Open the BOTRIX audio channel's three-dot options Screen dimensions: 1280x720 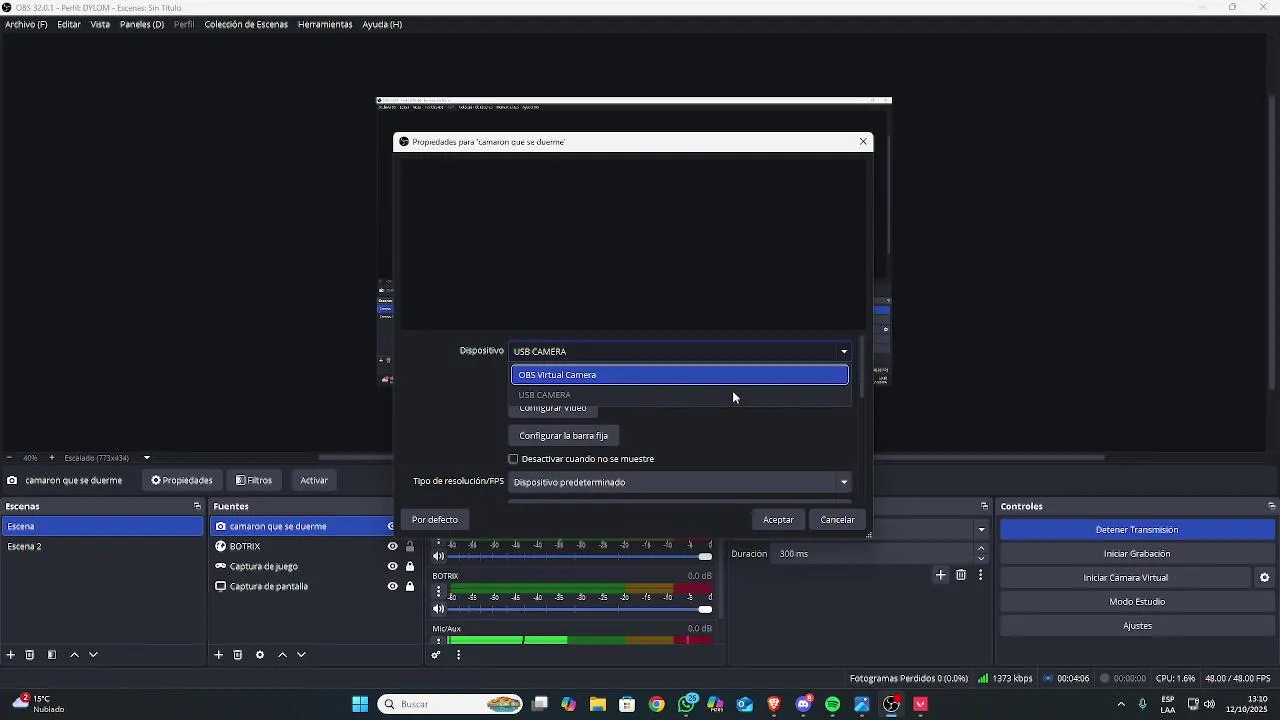pos(438,591)
